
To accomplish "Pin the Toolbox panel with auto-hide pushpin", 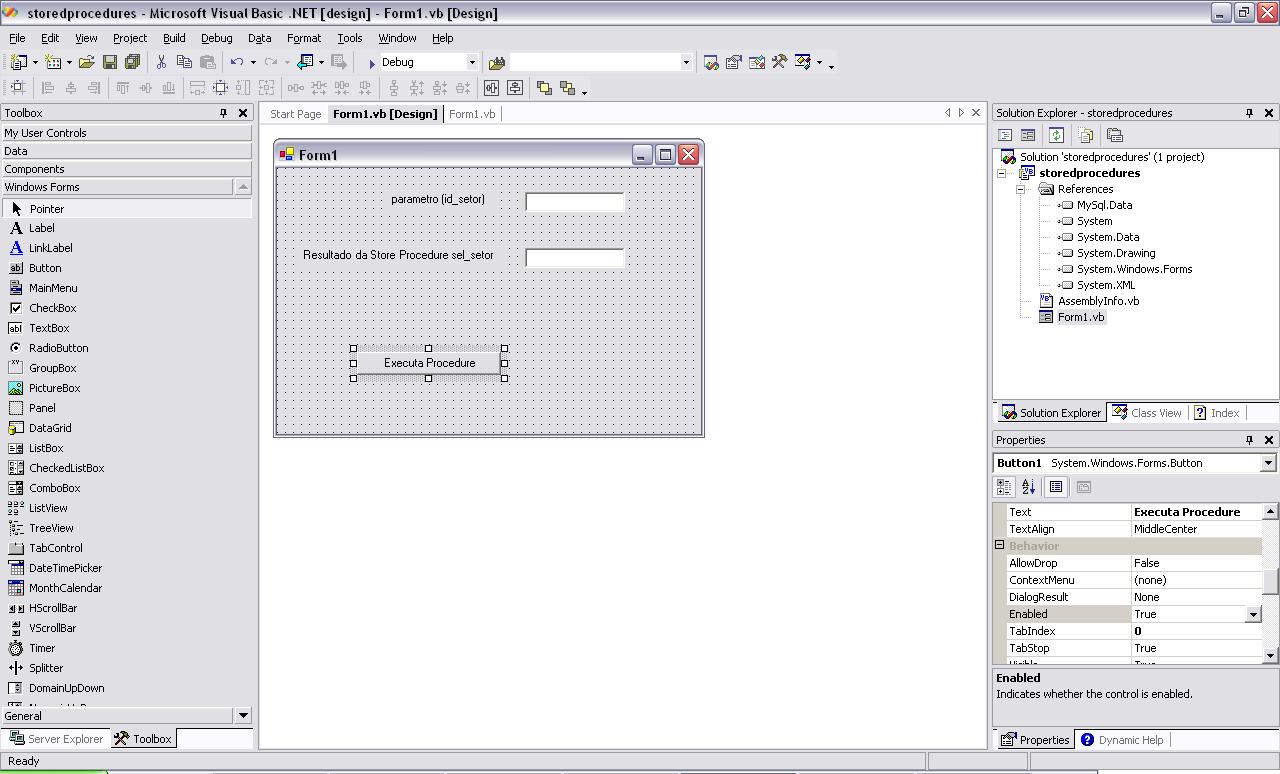I will [223, 113].
